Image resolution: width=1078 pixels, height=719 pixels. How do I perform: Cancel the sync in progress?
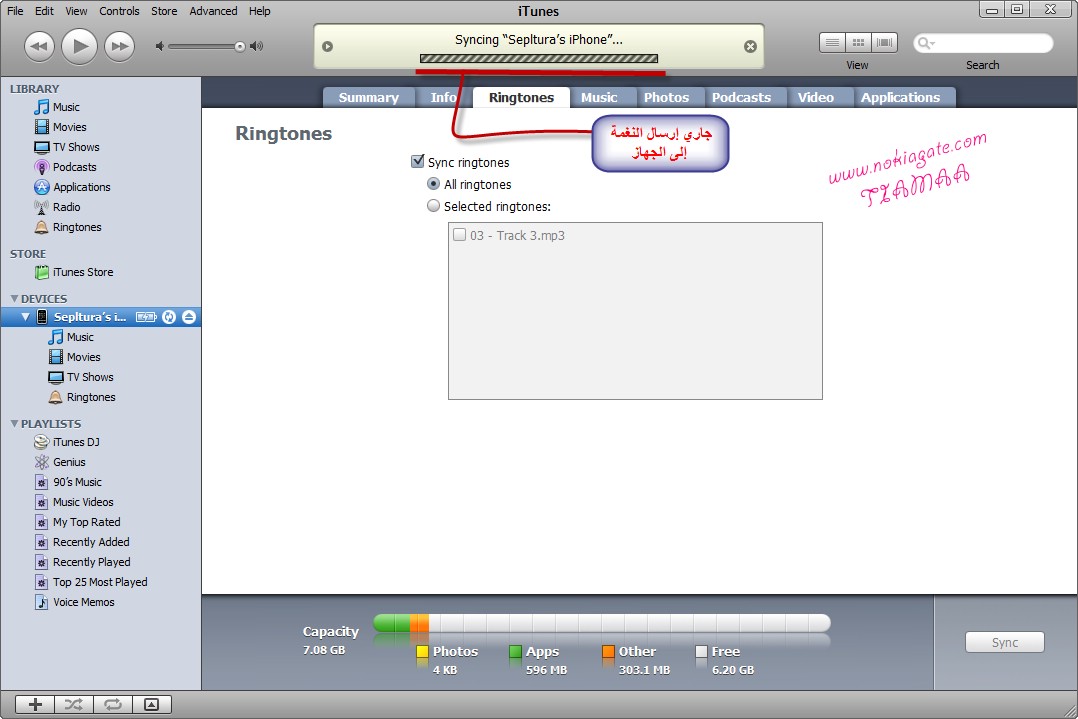(750, 46)
